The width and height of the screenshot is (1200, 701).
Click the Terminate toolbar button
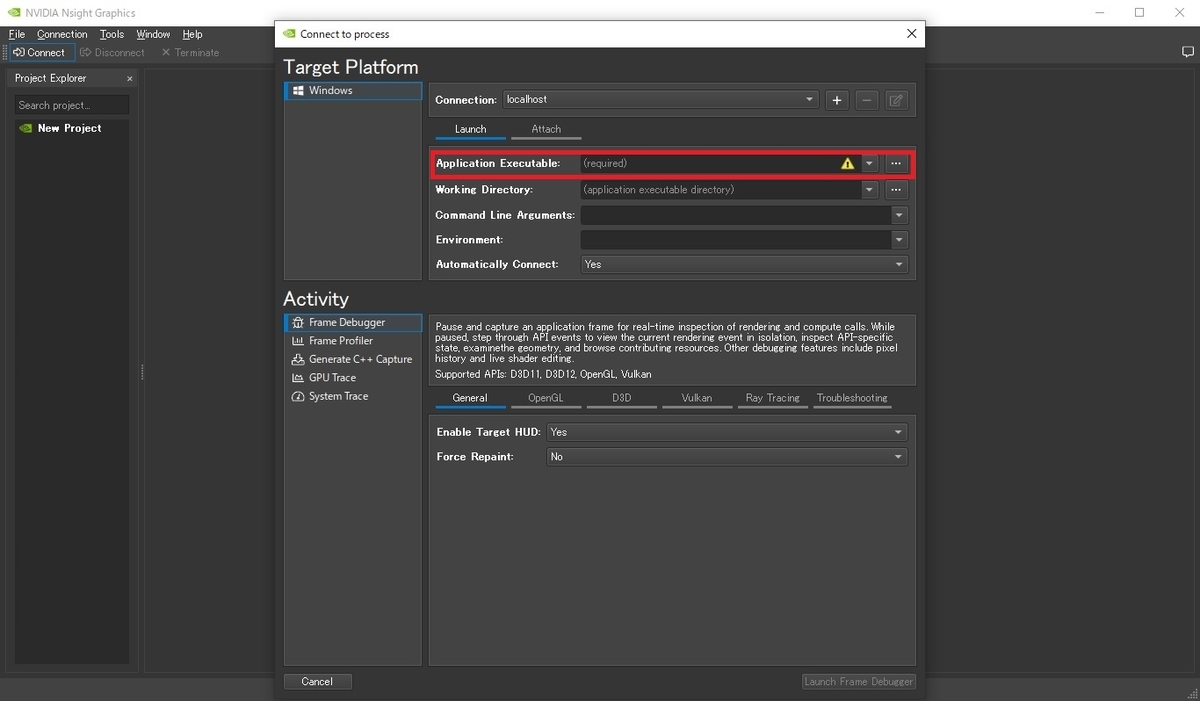coord(190,52)
